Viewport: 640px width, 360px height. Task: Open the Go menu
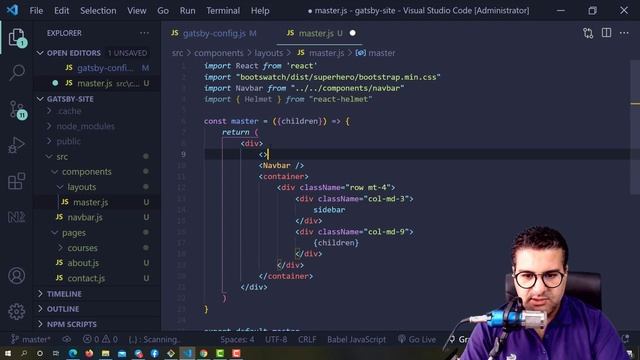pyautogui.click(x=162, y=11)
